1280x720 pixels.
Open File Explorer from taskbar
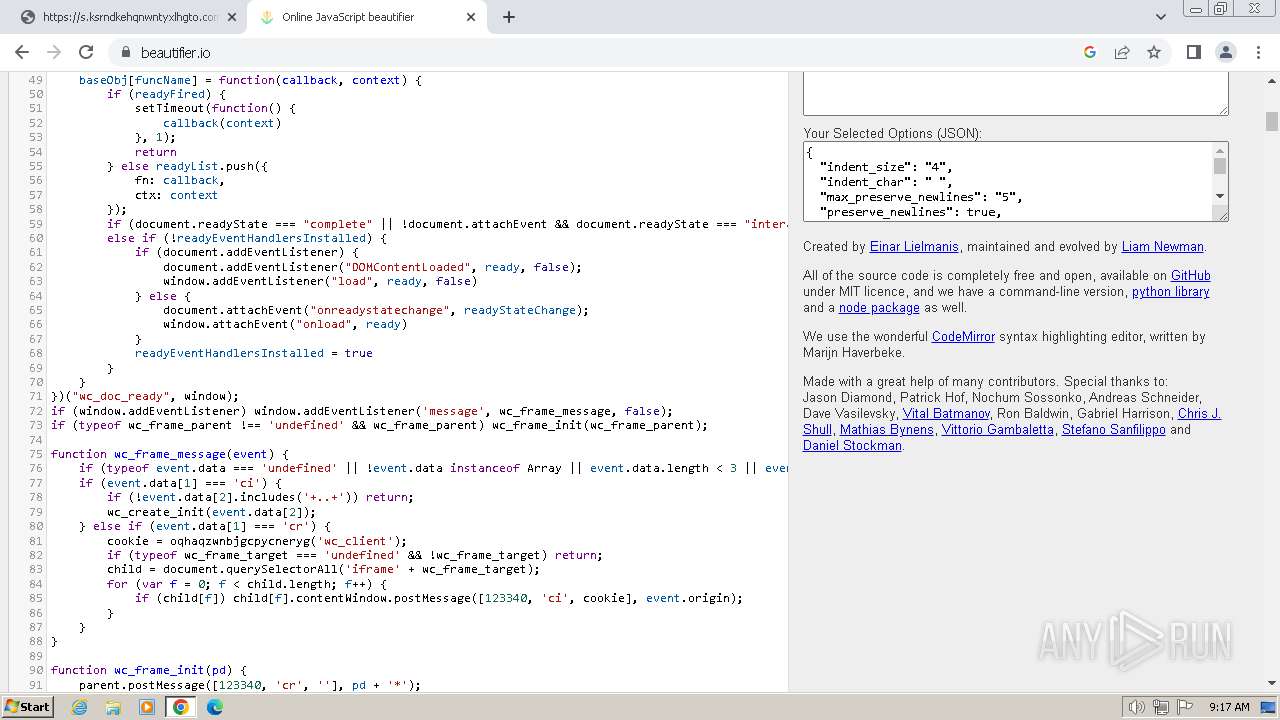click(113, 707)
